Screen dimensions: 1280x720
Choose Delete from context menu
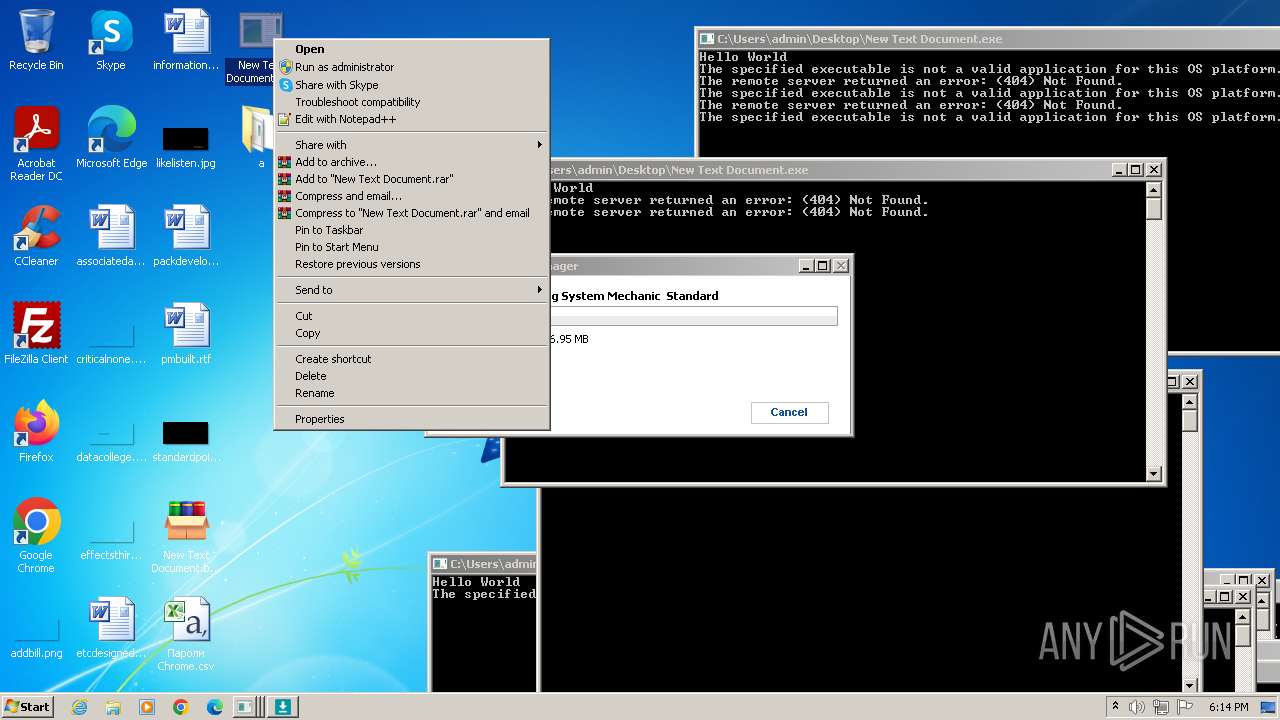click(412, 376)
